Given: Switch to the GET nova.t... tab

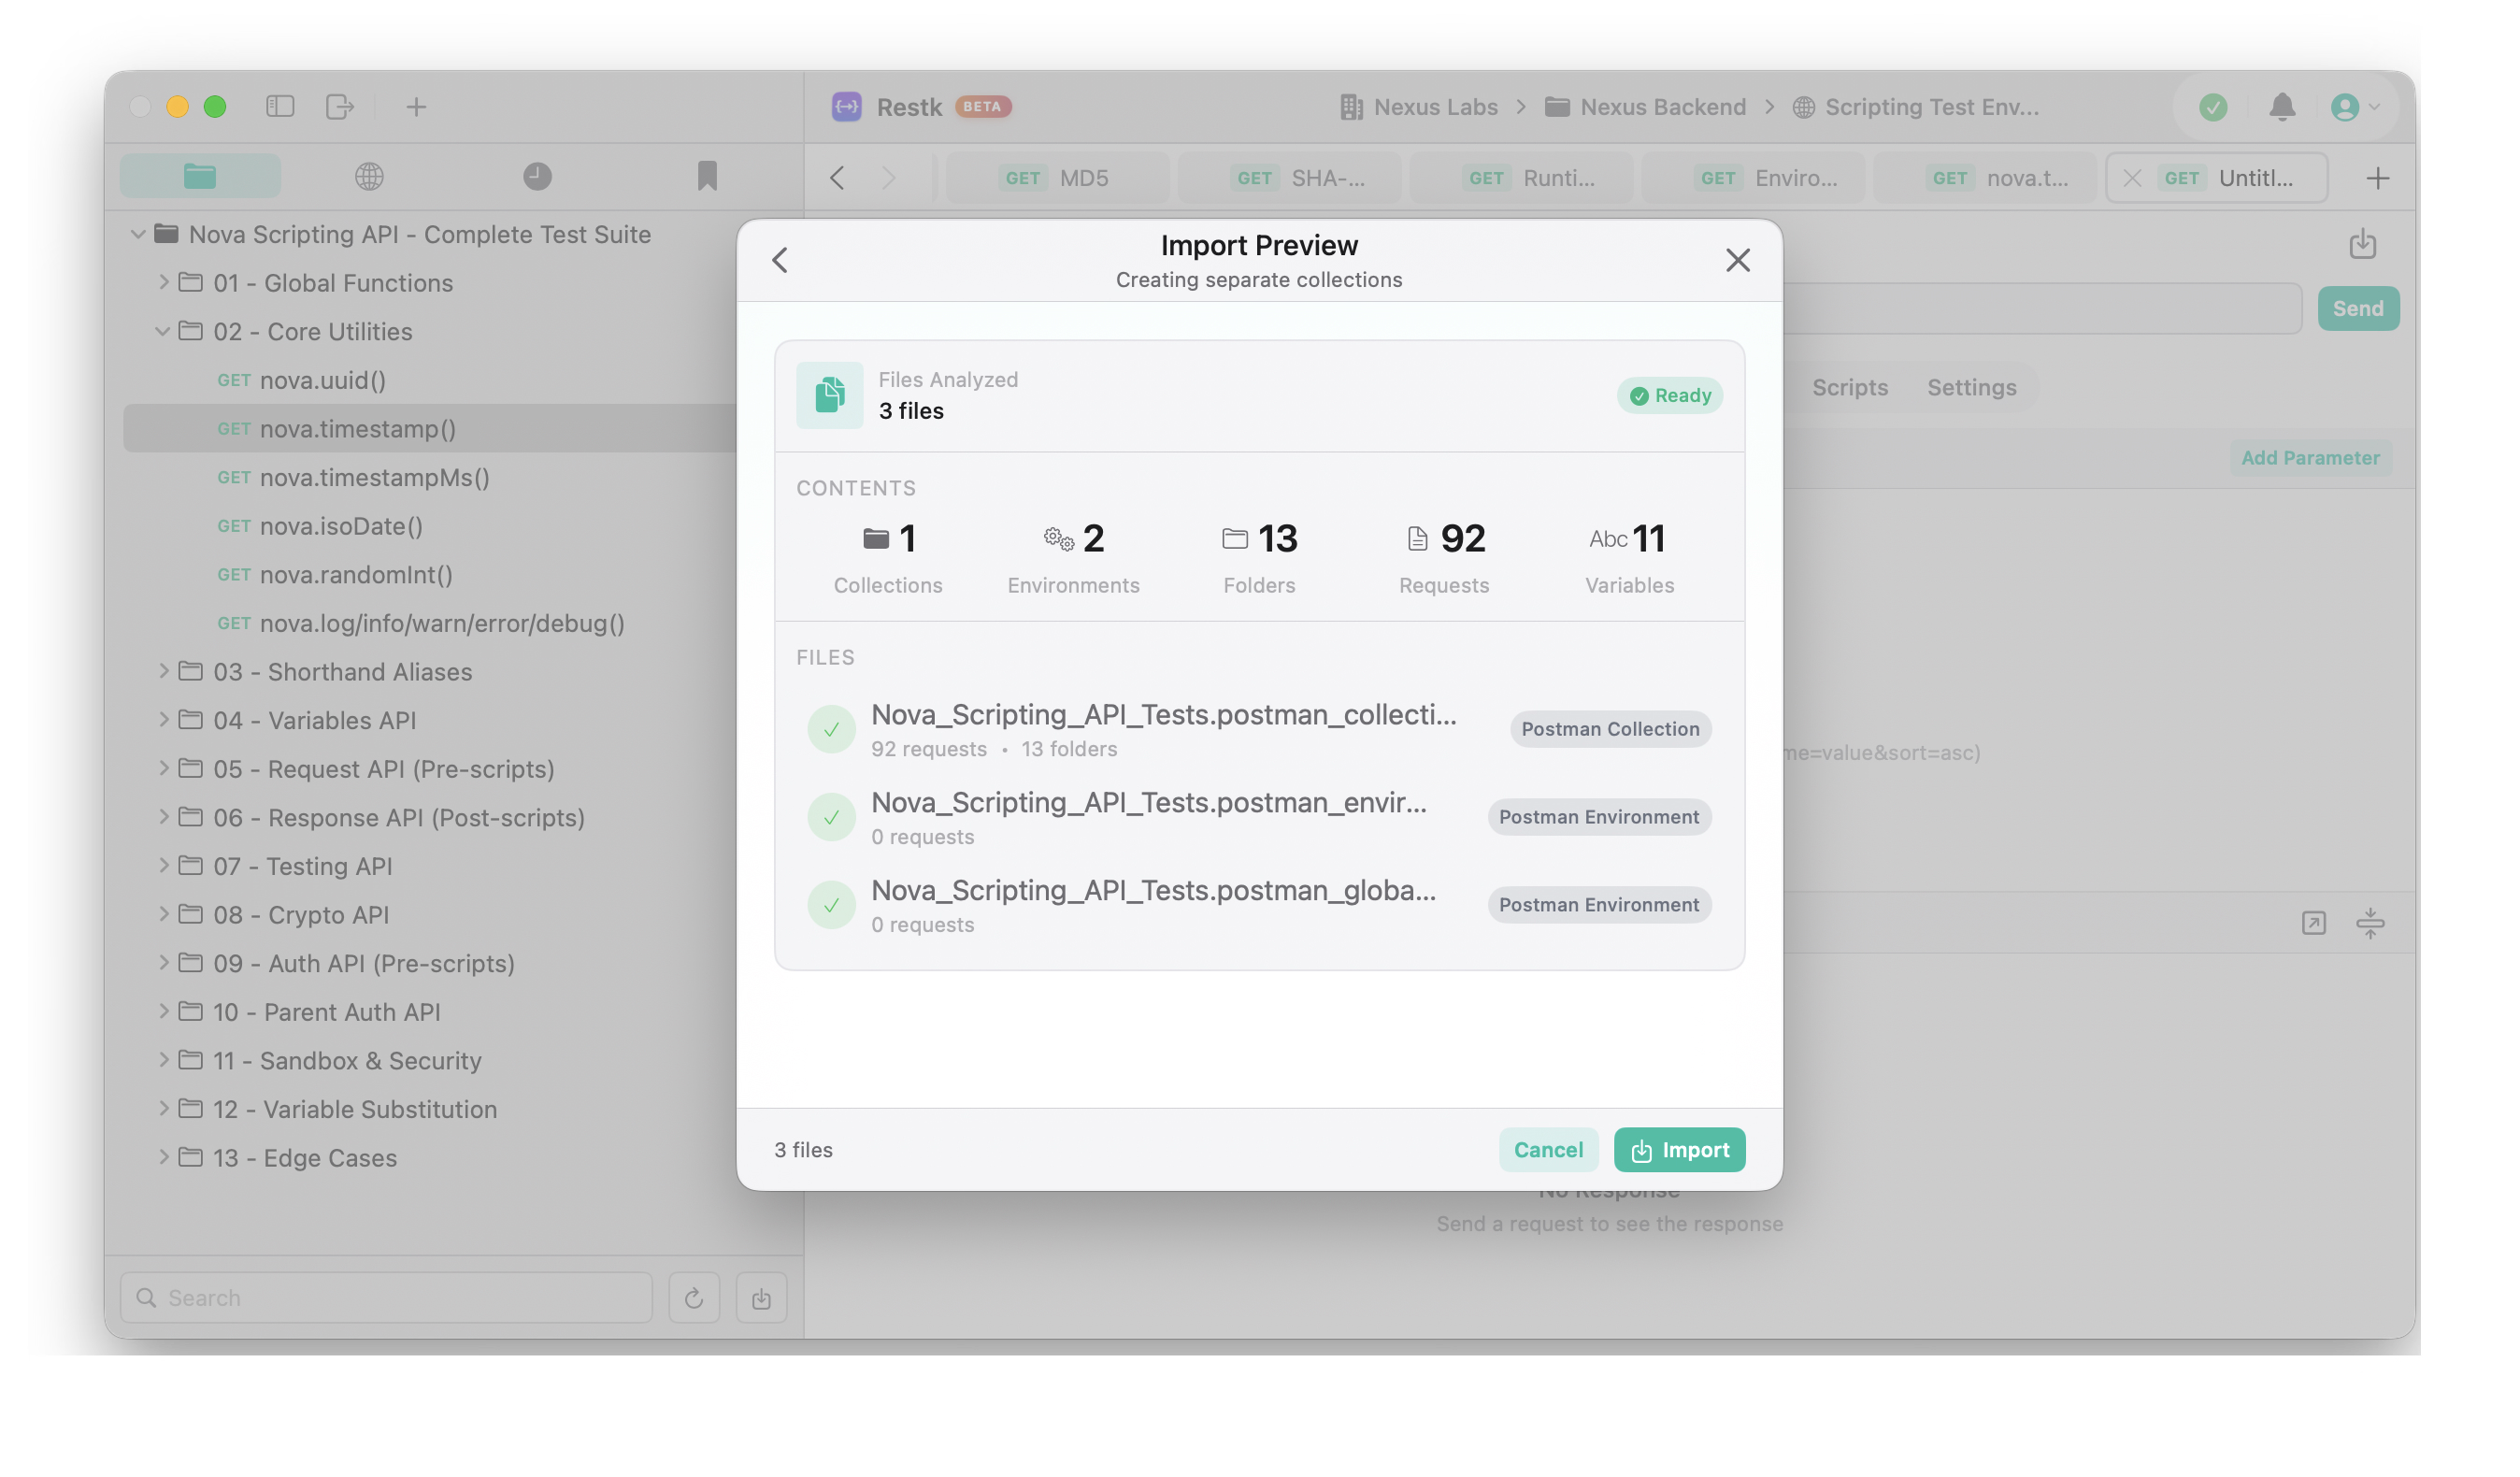Looking at the screenshot, I should 1985,178.
